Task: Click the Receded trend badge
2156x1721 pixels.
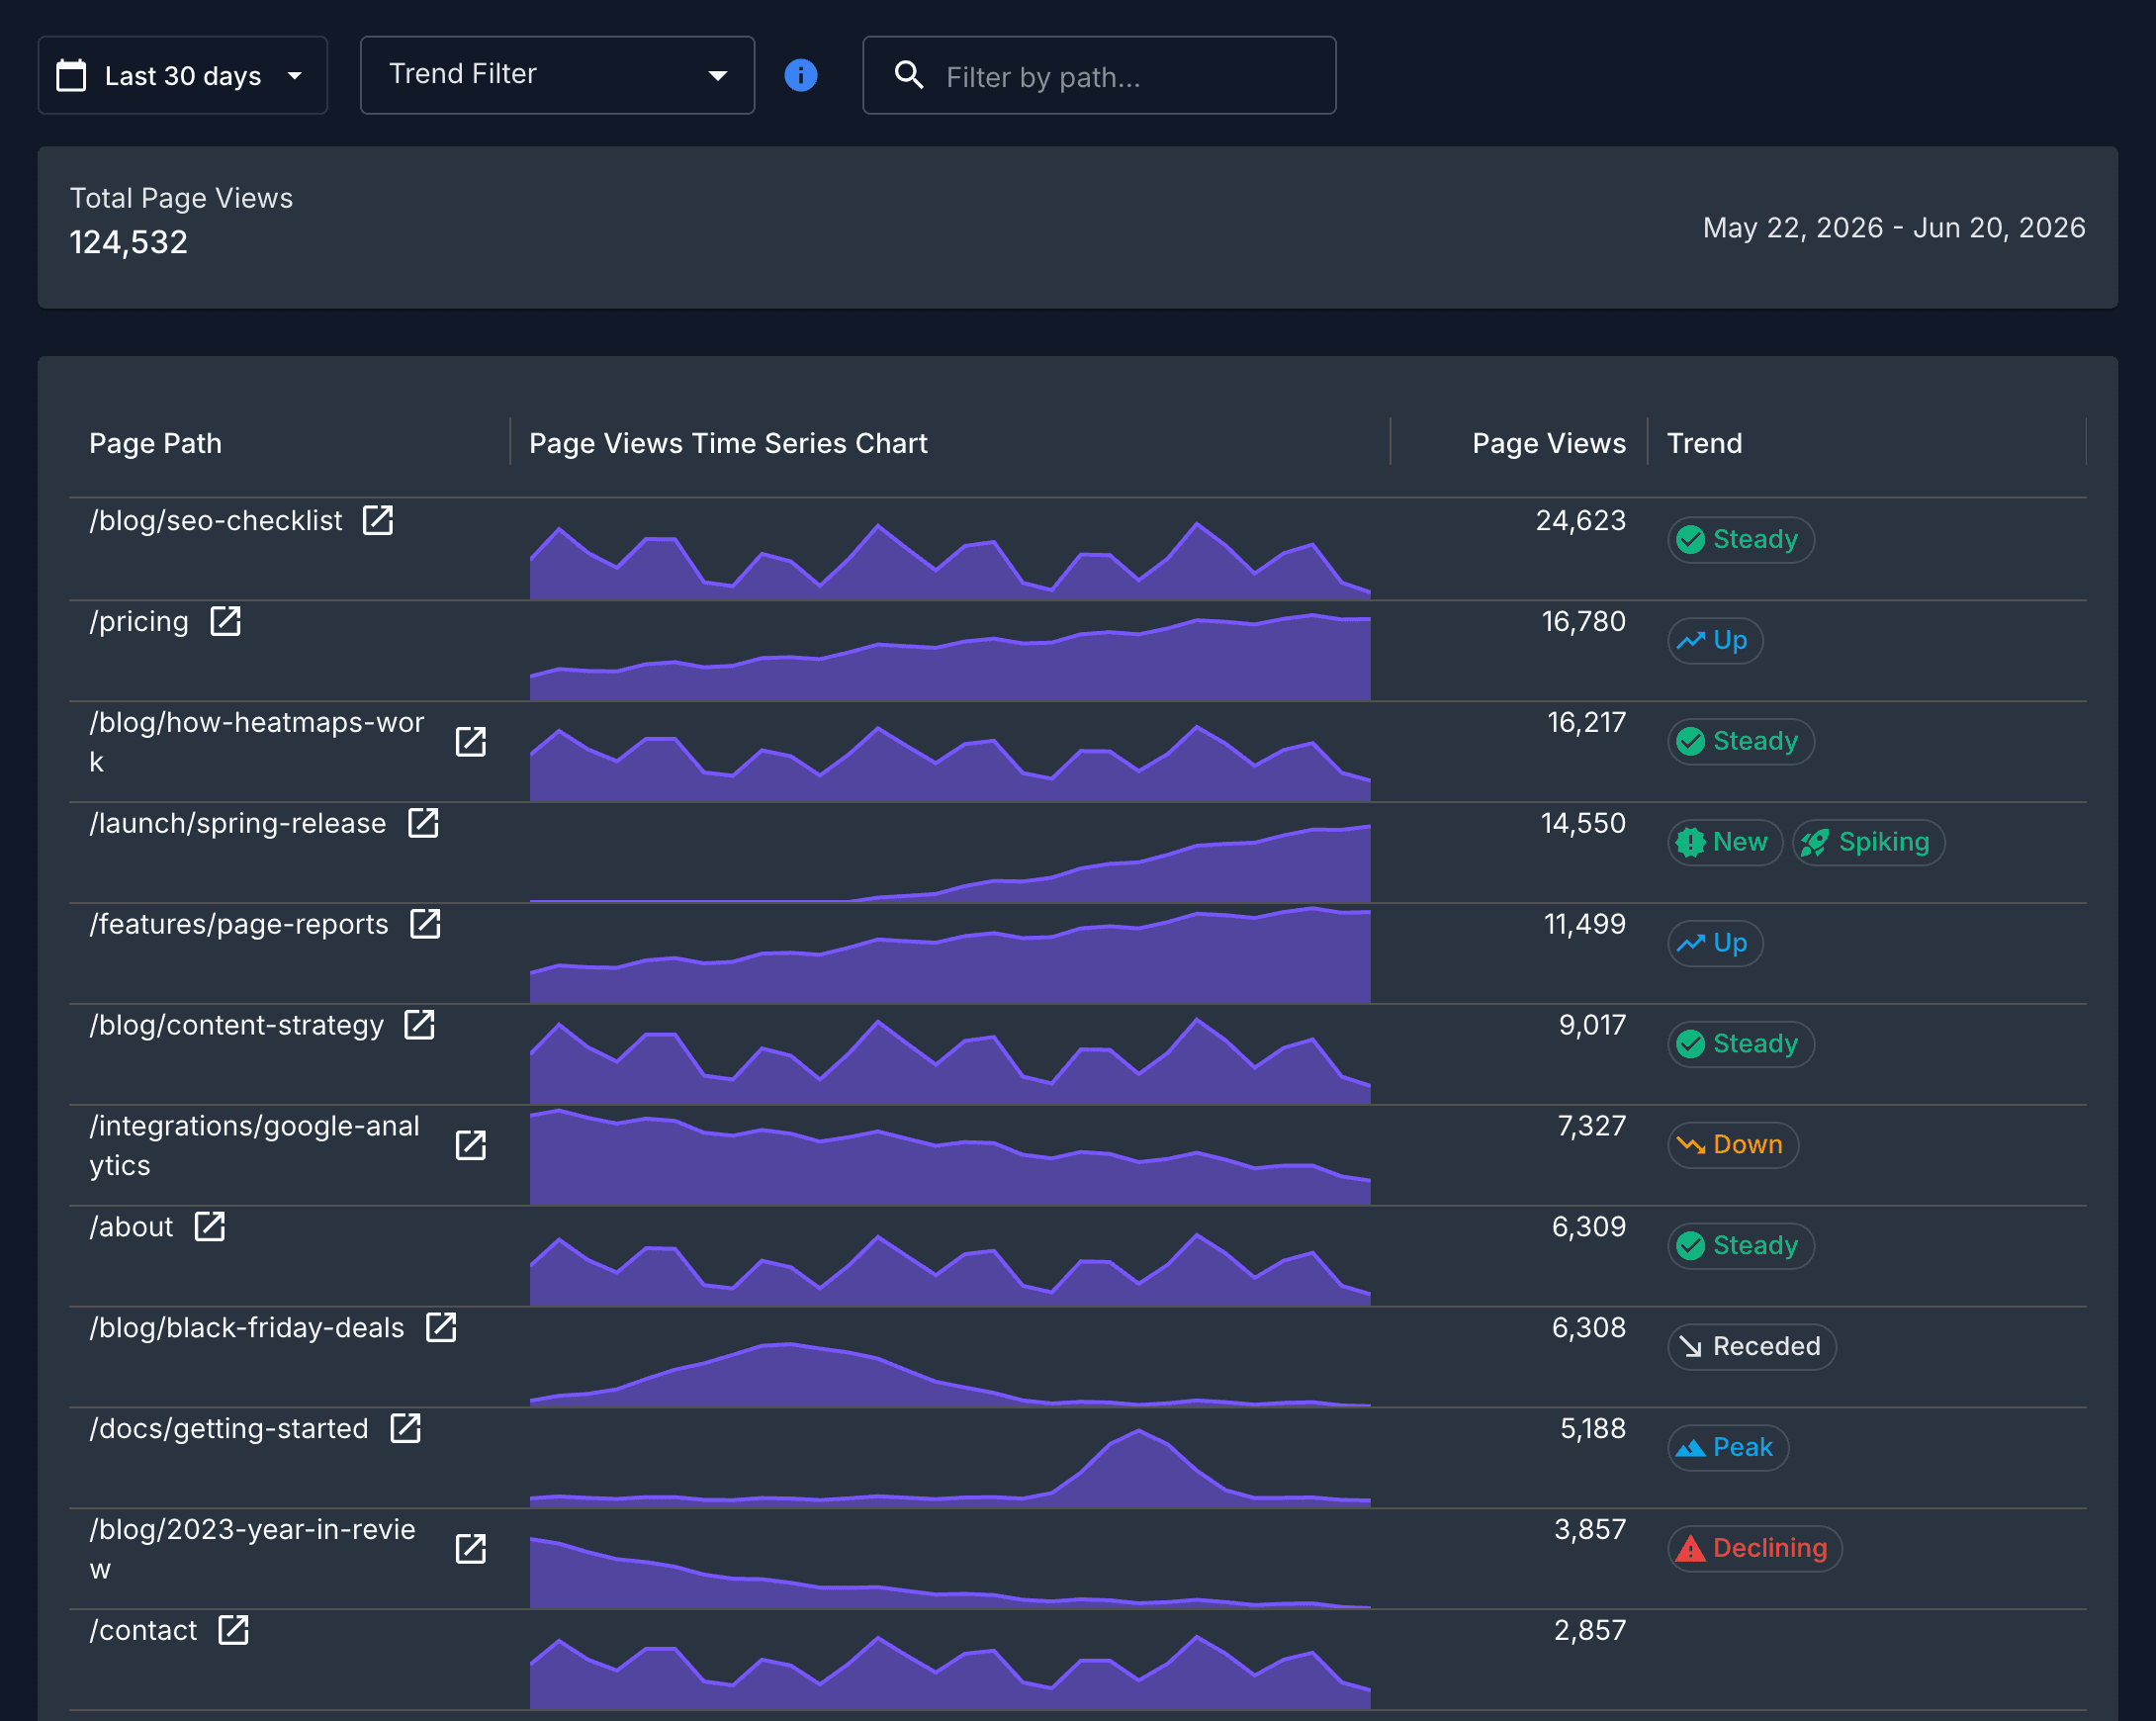Action: pos(1752,1348)
